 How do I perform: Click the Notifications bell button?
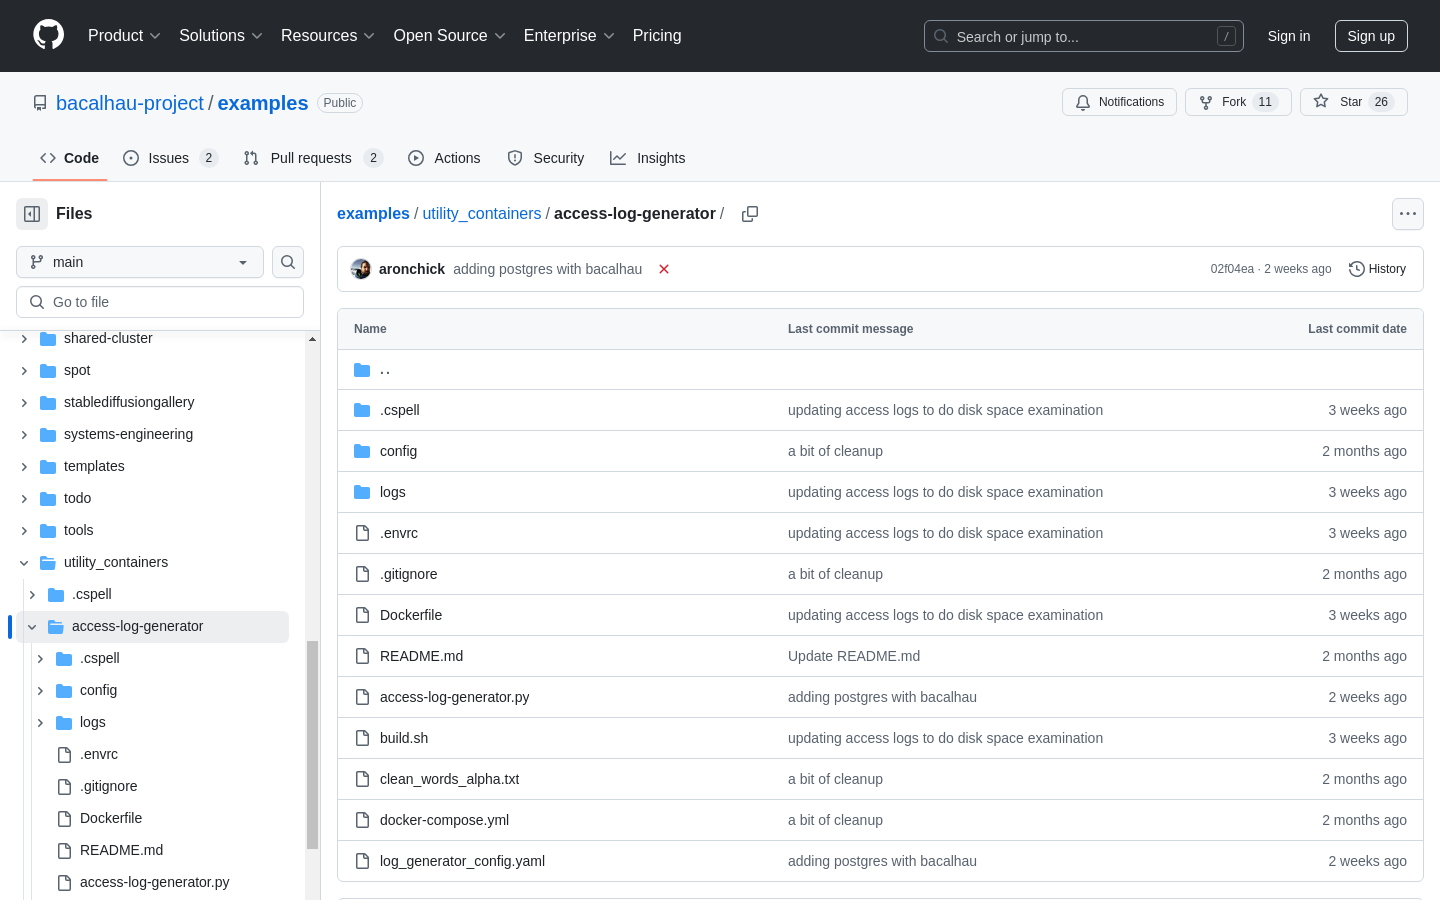pyautogui.click(x=1119, y=102)
